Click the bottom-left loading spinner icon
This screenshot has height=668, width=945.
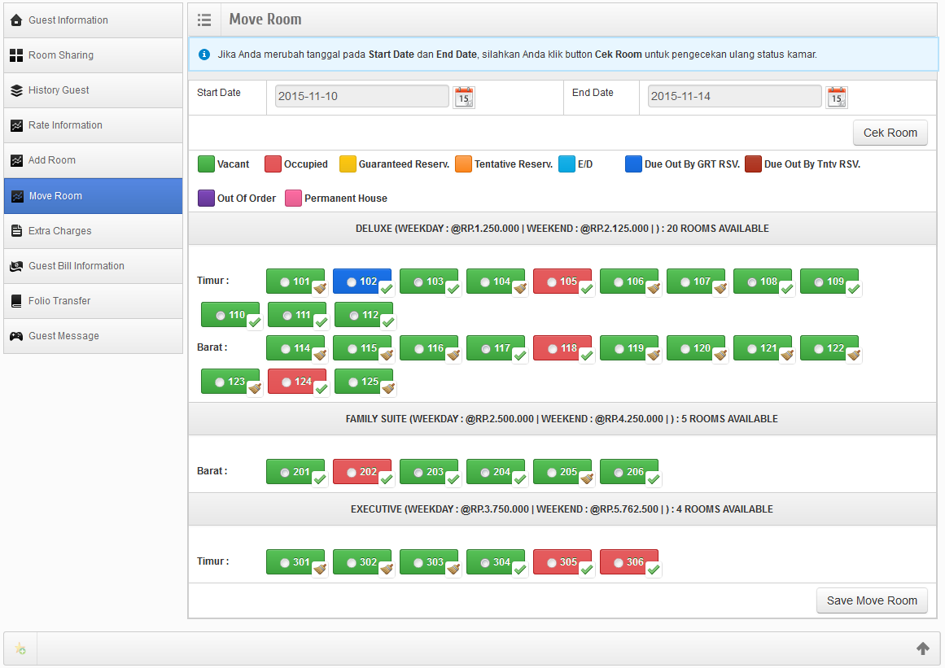click(x=20, y=649)
